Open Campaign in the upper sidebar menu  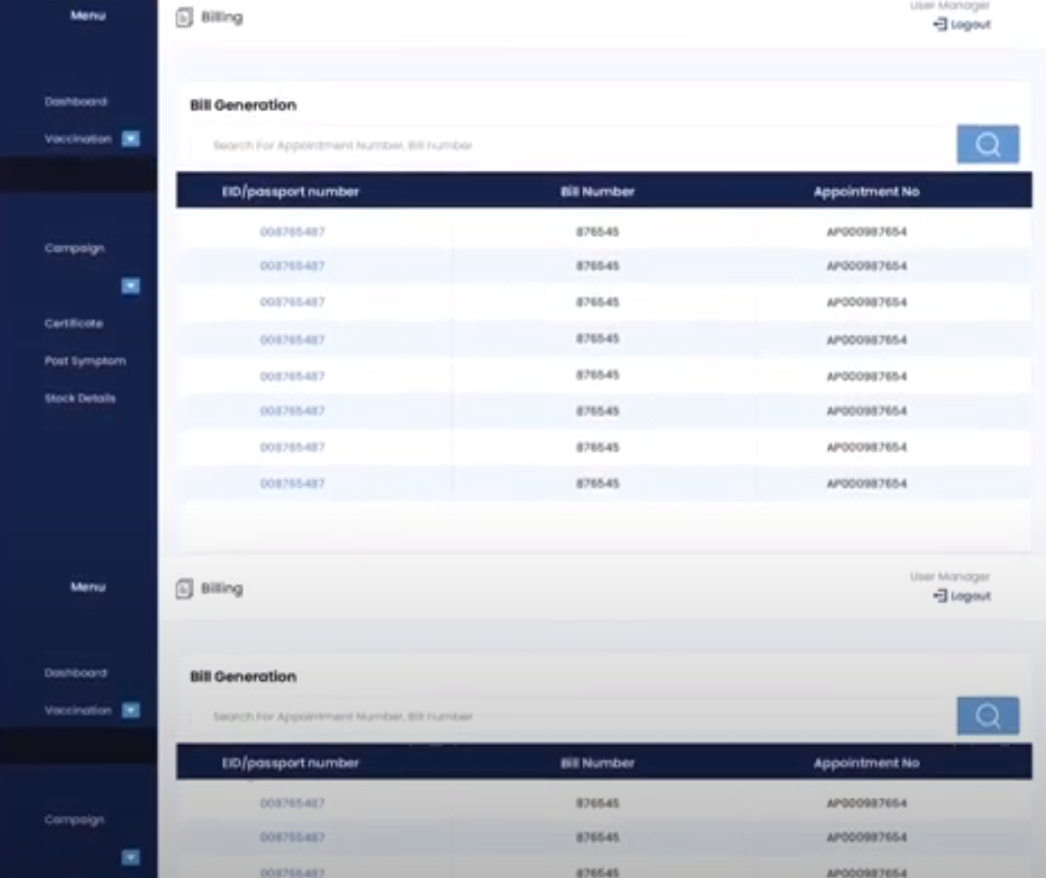point(74,248)
